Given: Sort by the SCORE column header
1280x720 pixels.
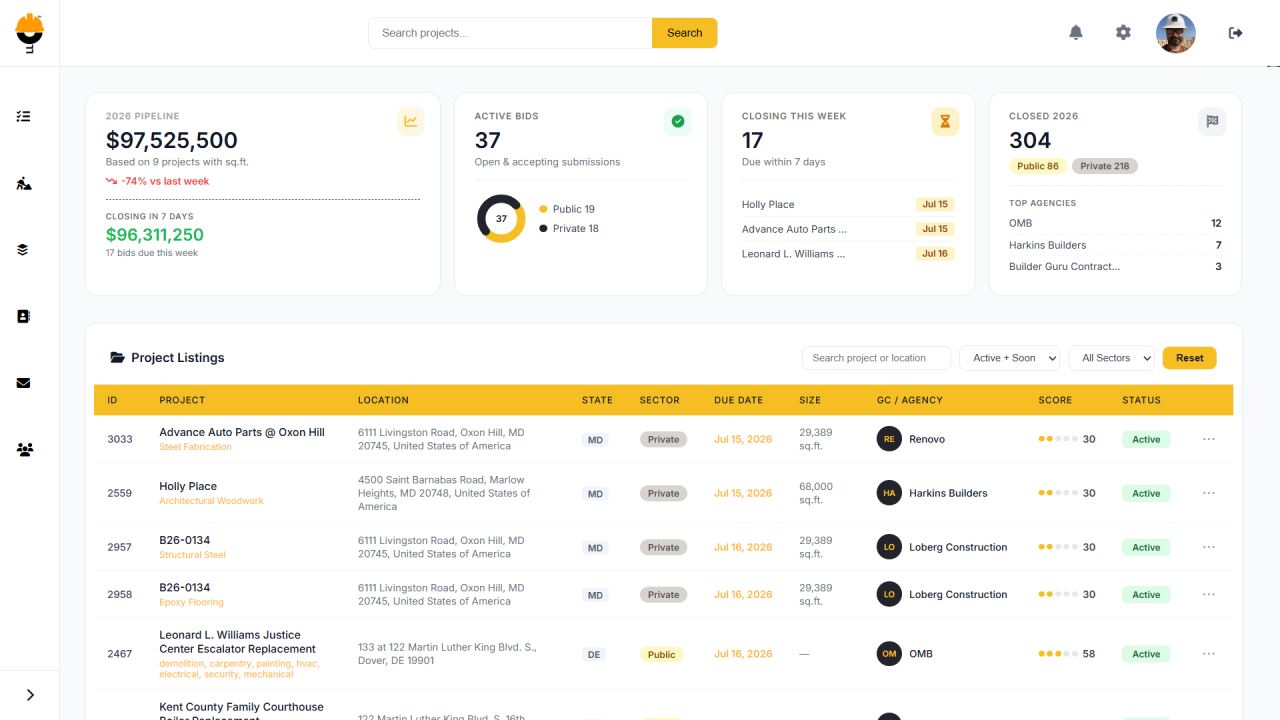Looking at the screenshot, I should pyautogui.click(x=1055, y=400).
